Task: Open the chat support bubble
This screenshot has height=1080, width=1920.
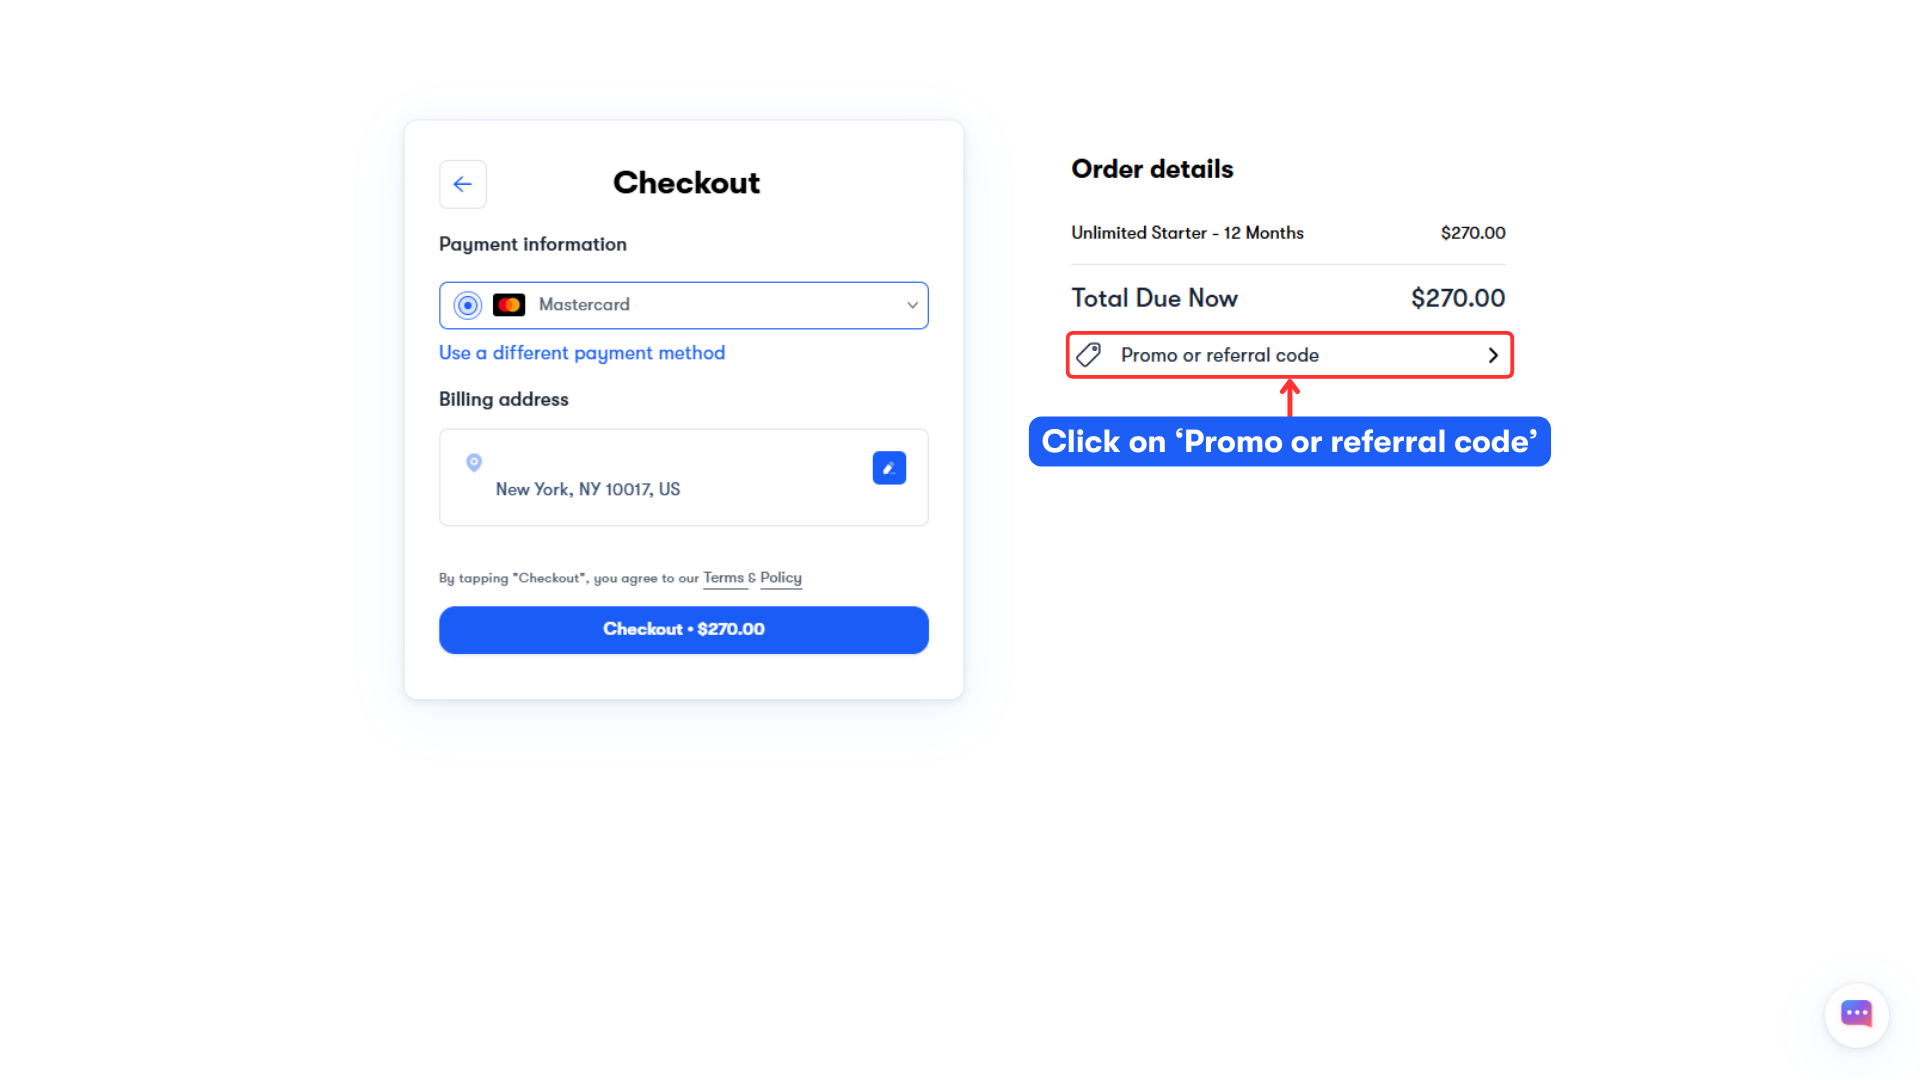Action: (1857, 1014)
